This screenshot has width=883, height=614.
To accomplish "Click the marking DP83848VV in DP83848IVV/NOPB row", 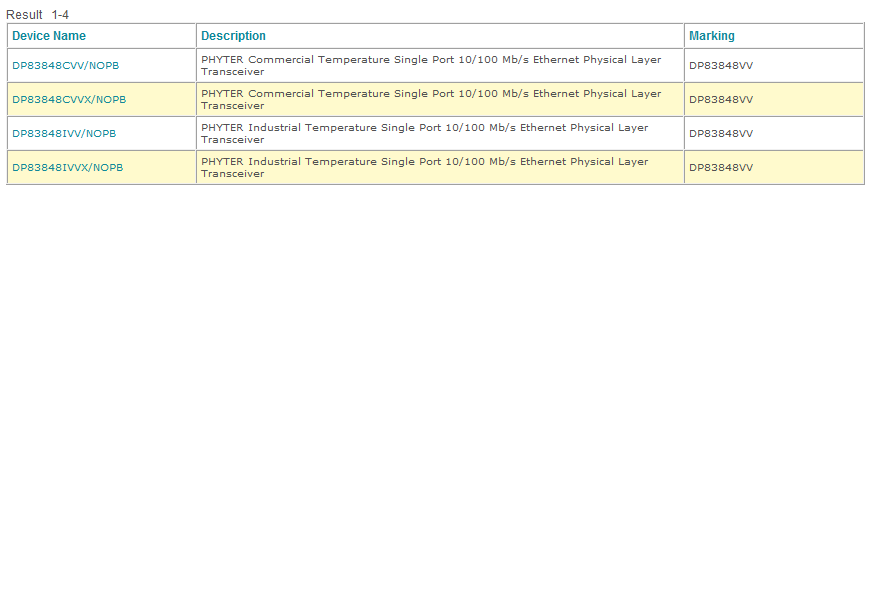I will (721, 134).
